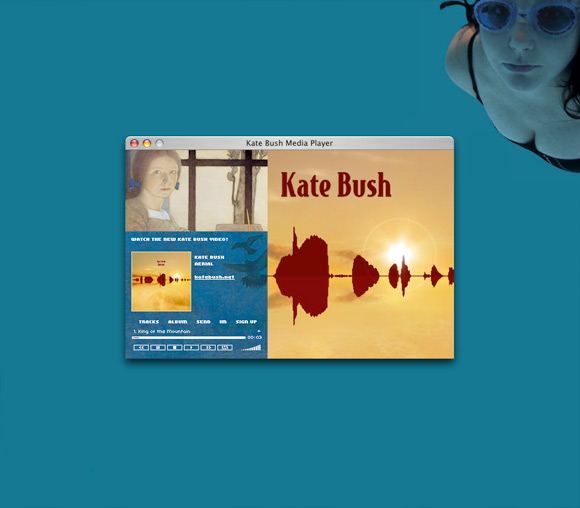The height and width of the screenshot is (508, 580).
Task: Click the Aerial album cover thumbnail
Action: tap(161, 282)
